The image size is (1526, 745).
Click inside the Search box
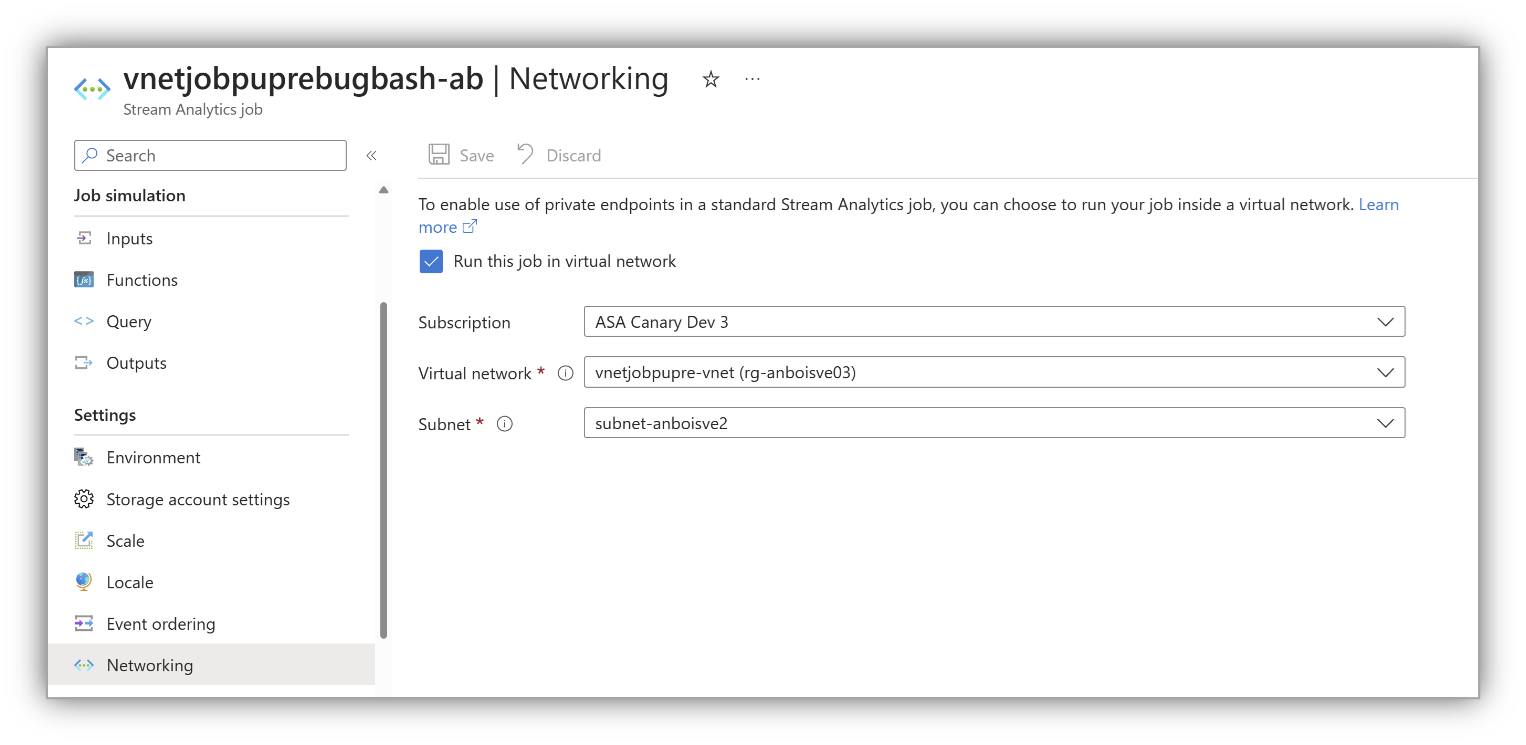pyautogui.click(x=210, y=155)
